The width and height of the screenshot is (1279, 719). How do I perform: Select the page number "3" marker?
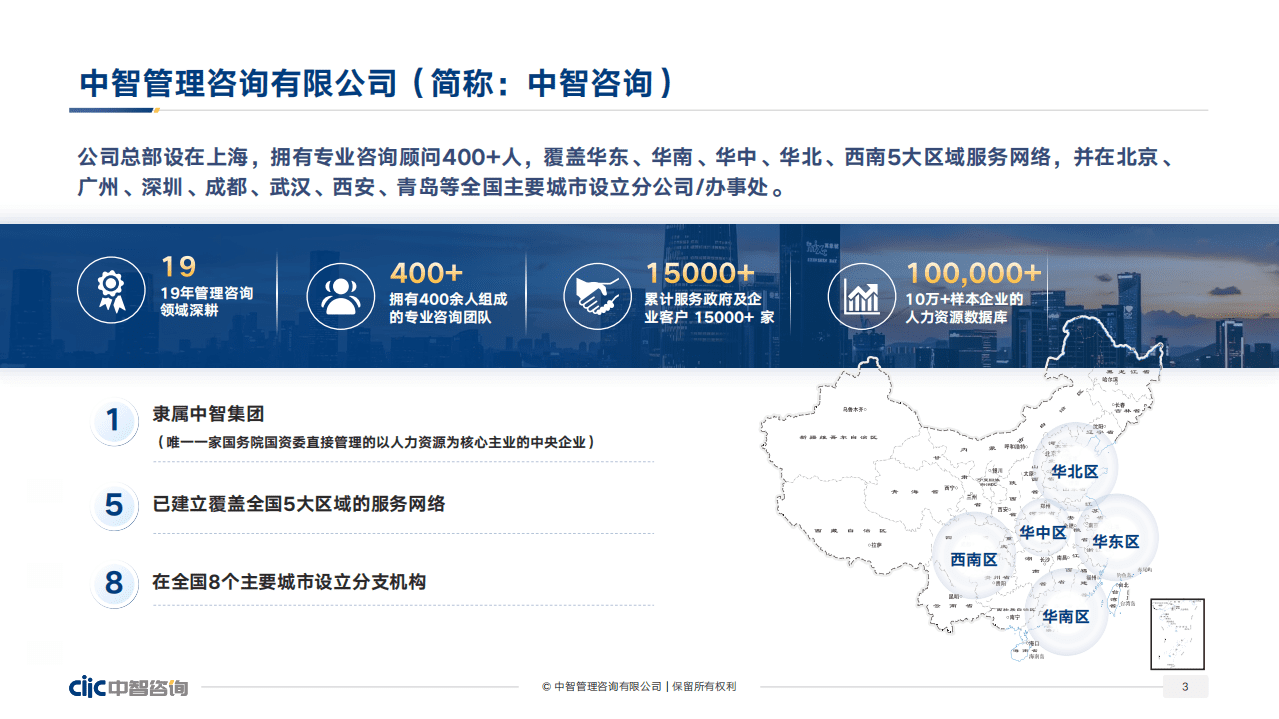click(x=1185, y=686)
